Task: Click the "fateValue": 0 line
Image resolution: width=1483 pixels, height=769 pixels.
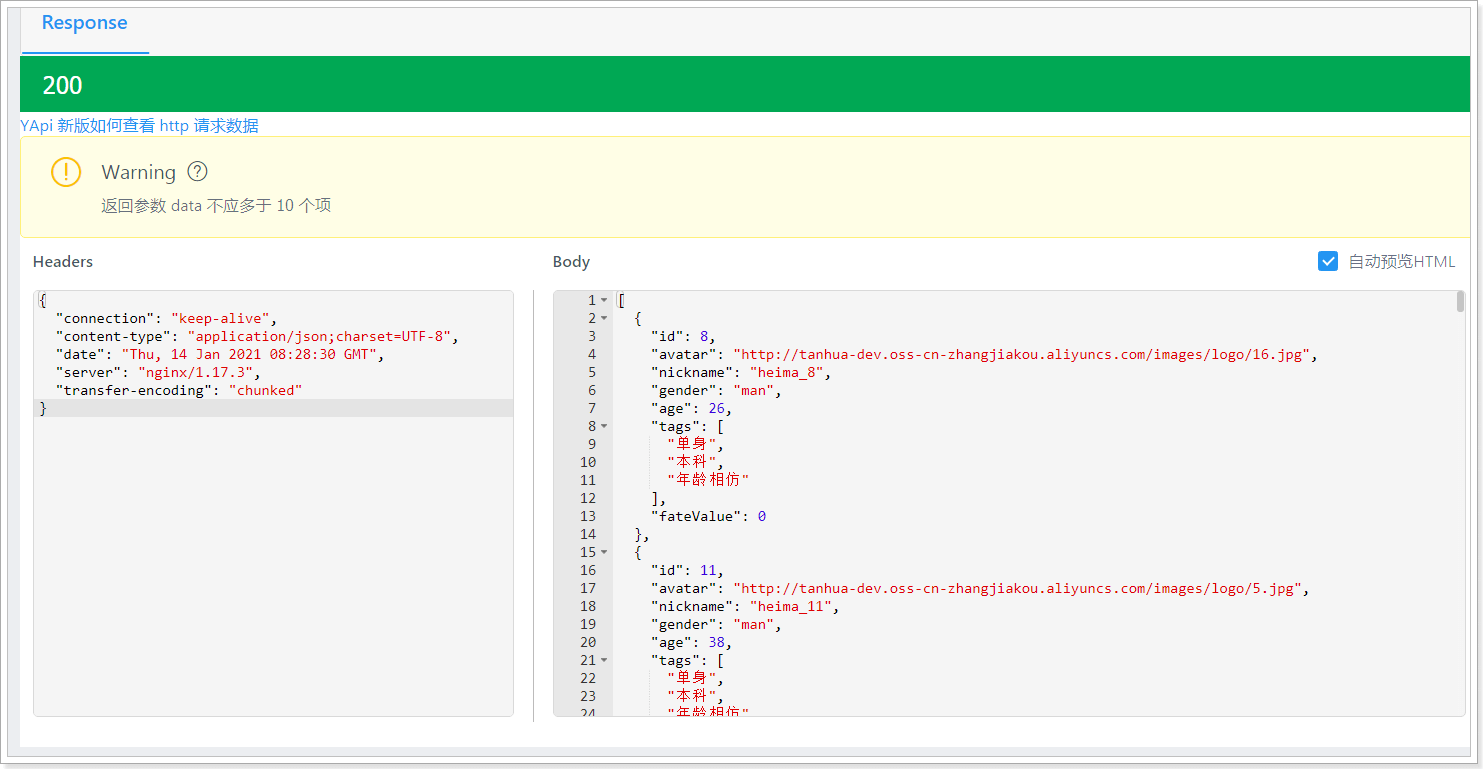Action: pos(708,516)
